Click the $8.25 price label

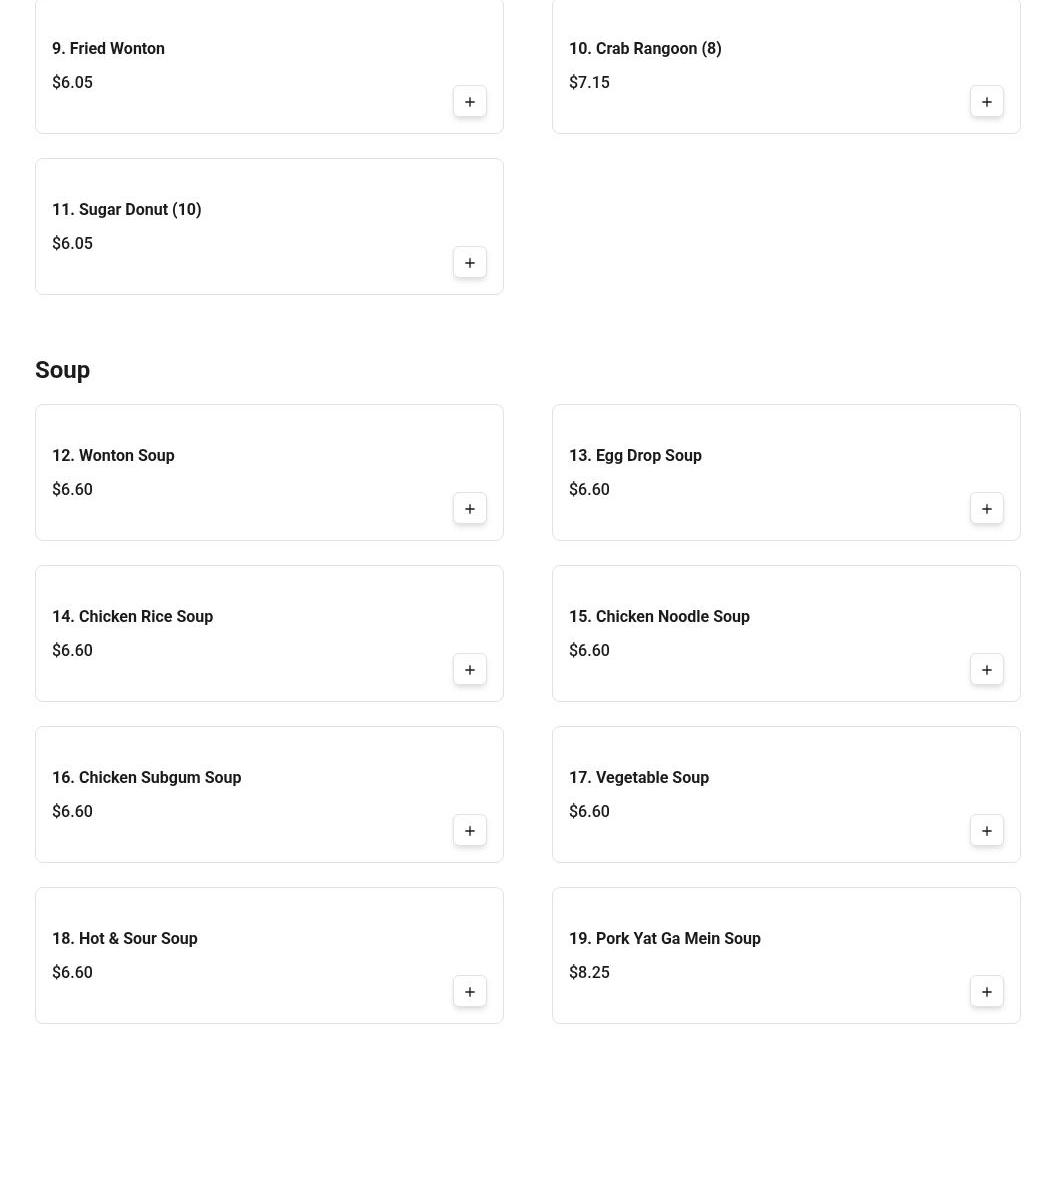coord(589,973)
